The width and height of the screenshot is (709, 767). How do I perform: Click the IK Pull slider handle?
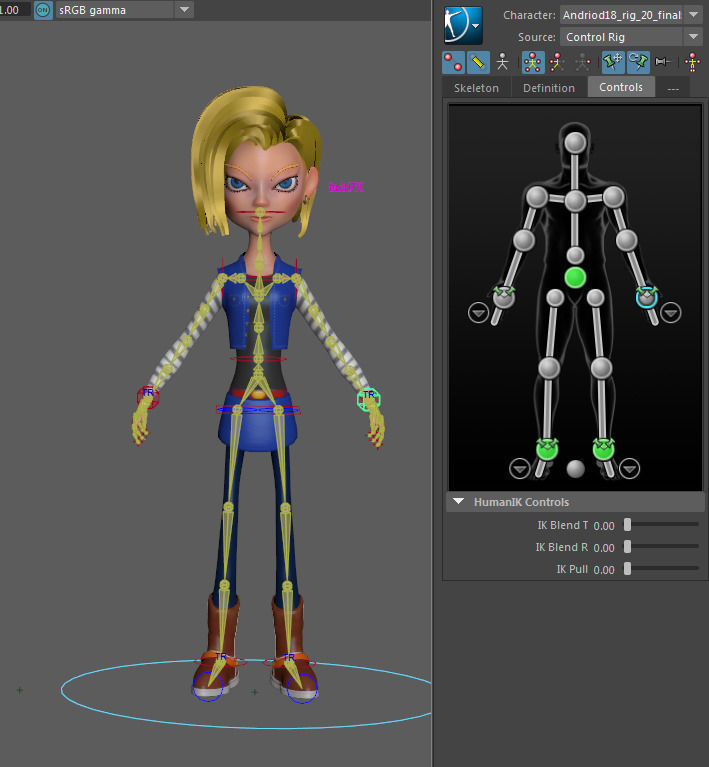click(x=627, y=568)
